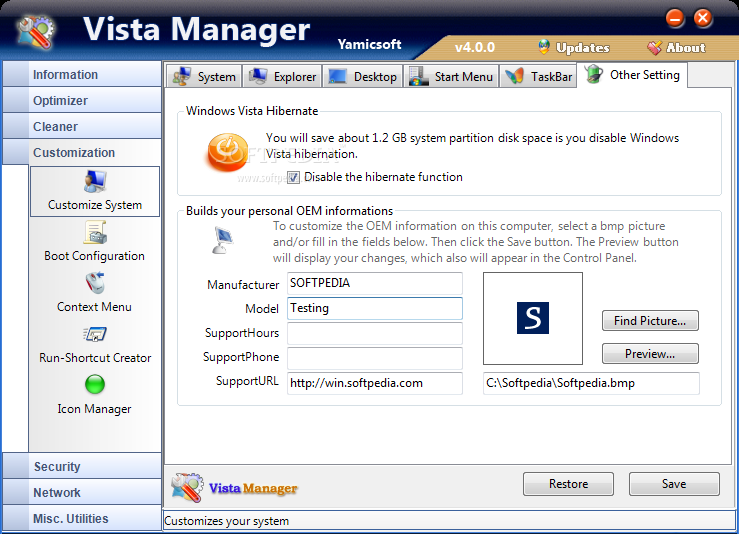Click the empty SupportHours field
Image resolution: width=739 pixels, height=534 pixels.
point(375,333)
